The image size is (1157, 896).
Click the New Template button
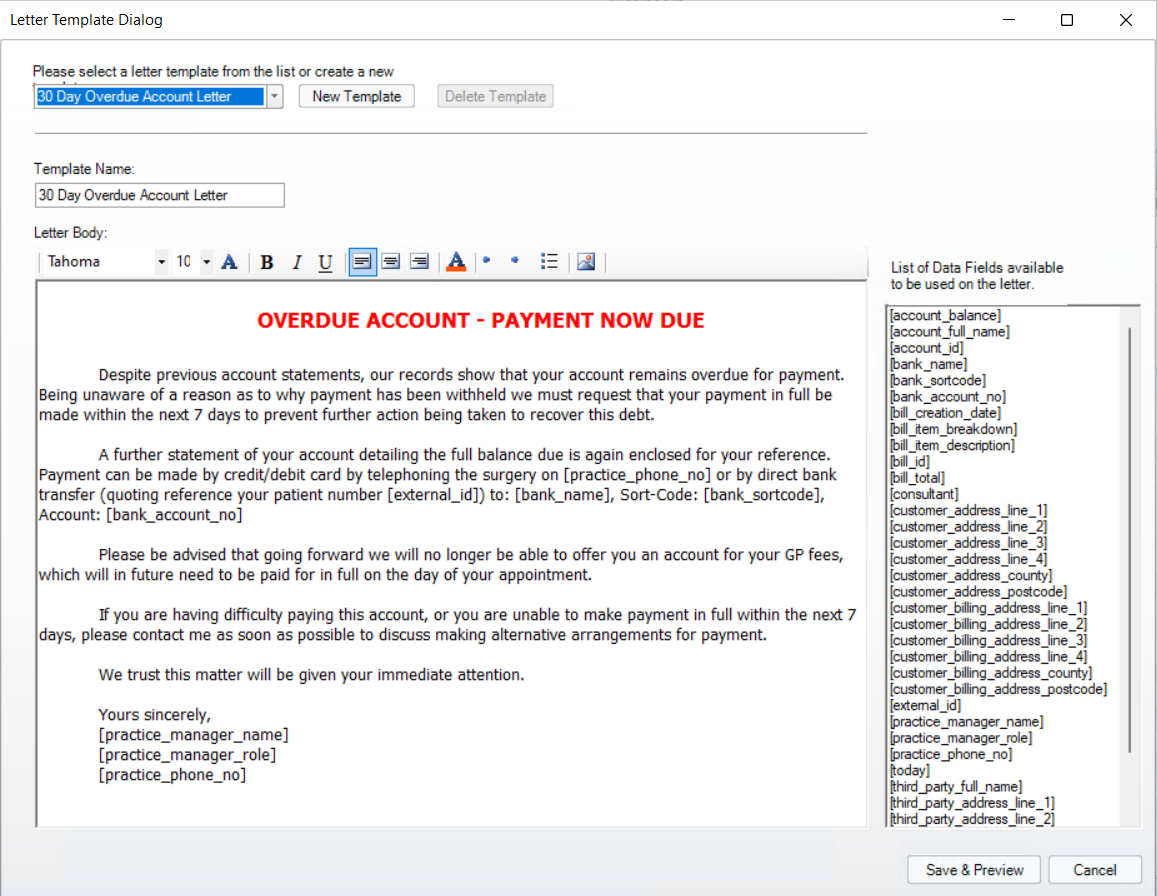coord(357,97)
